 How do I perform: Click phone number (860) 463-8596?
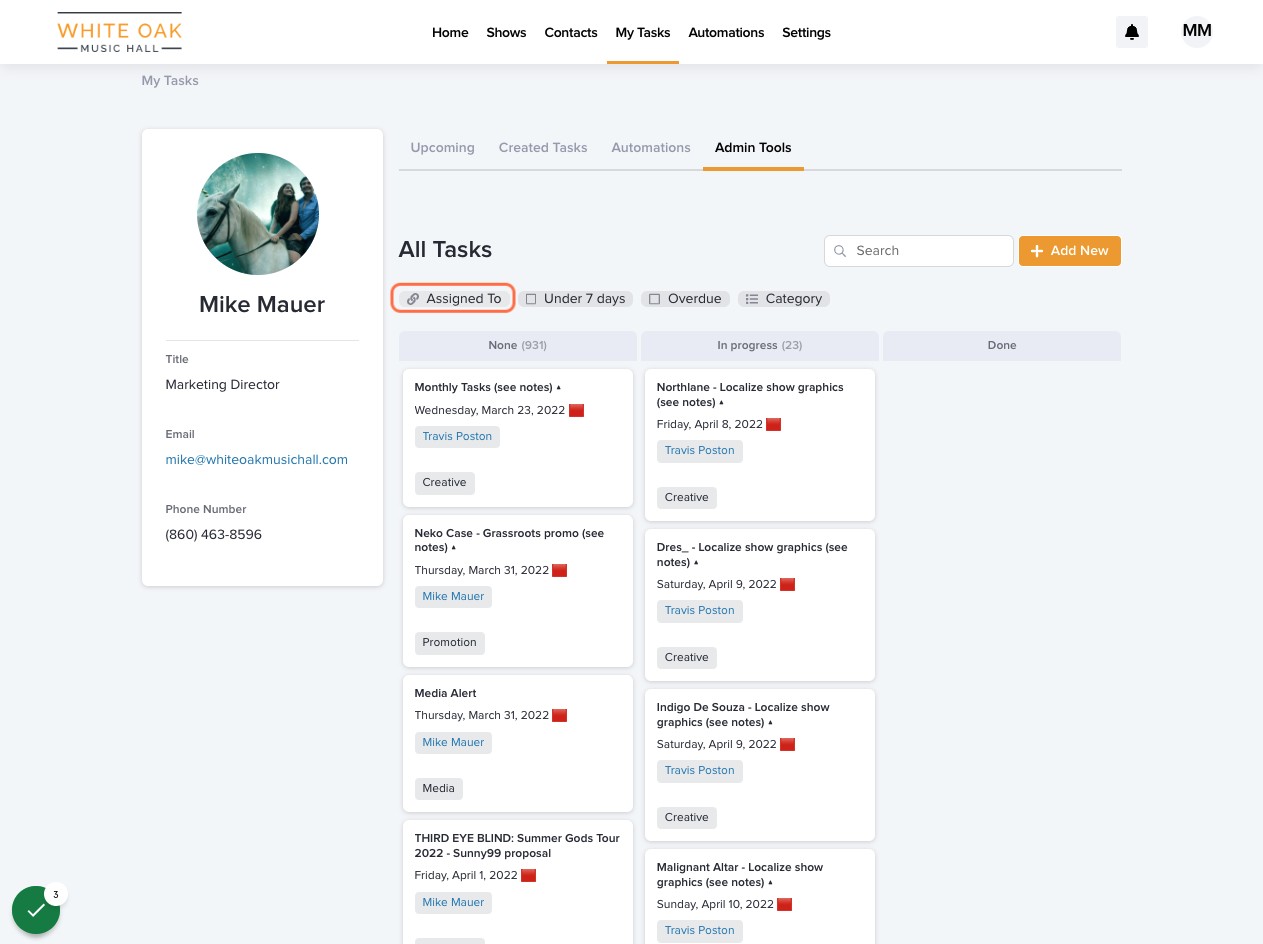213,534
